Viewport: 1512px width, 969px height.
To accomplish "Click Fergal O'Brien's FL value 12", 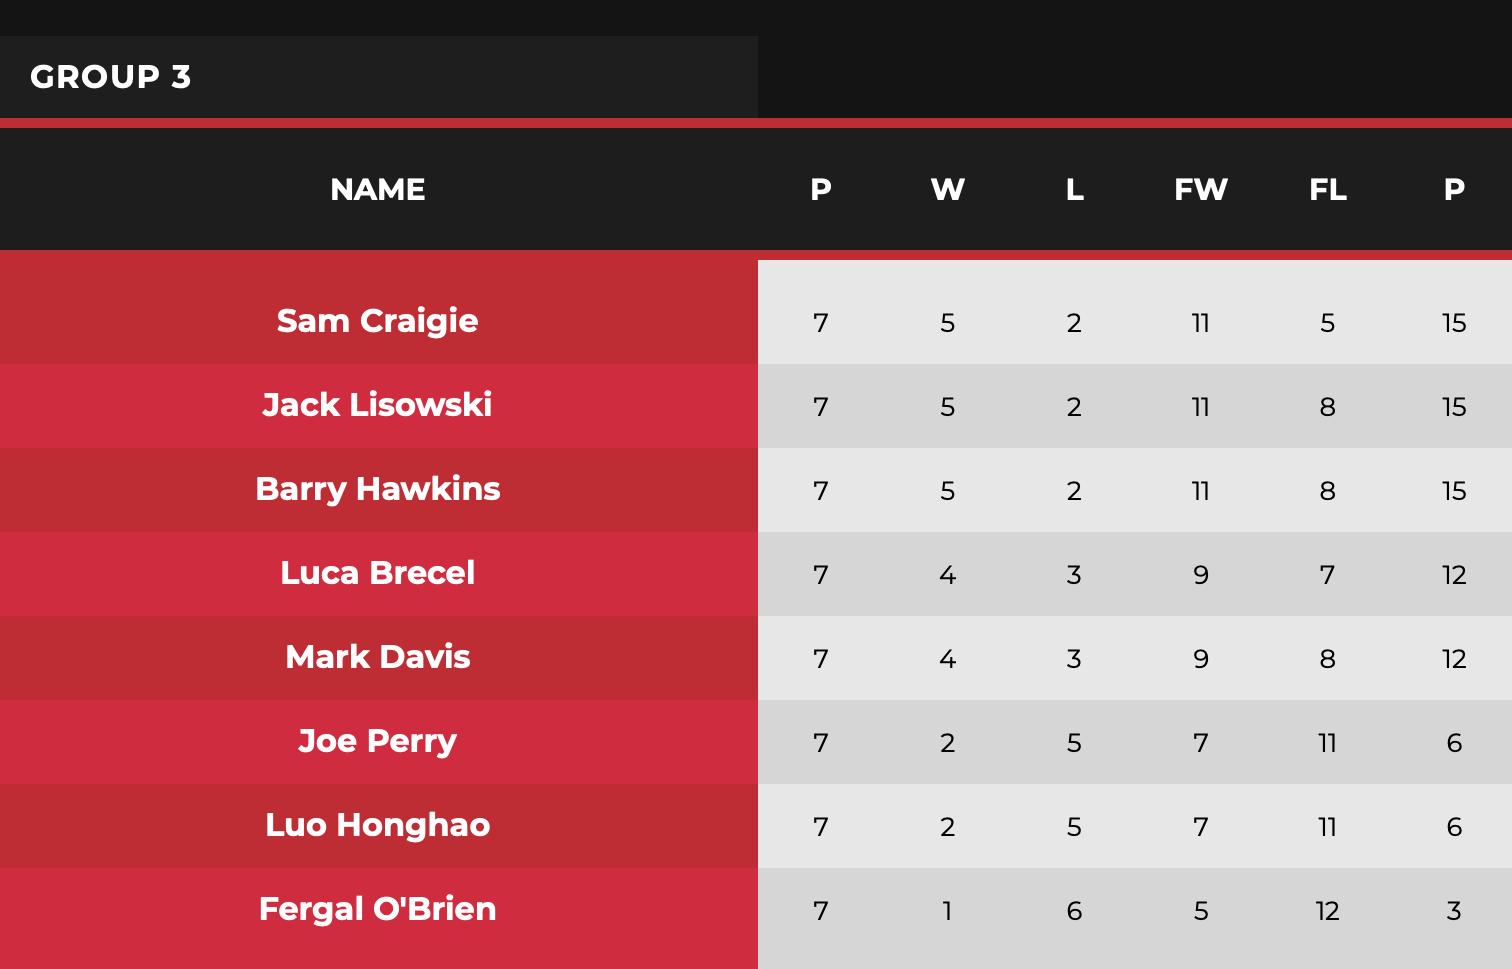I will coord(1327,911).
